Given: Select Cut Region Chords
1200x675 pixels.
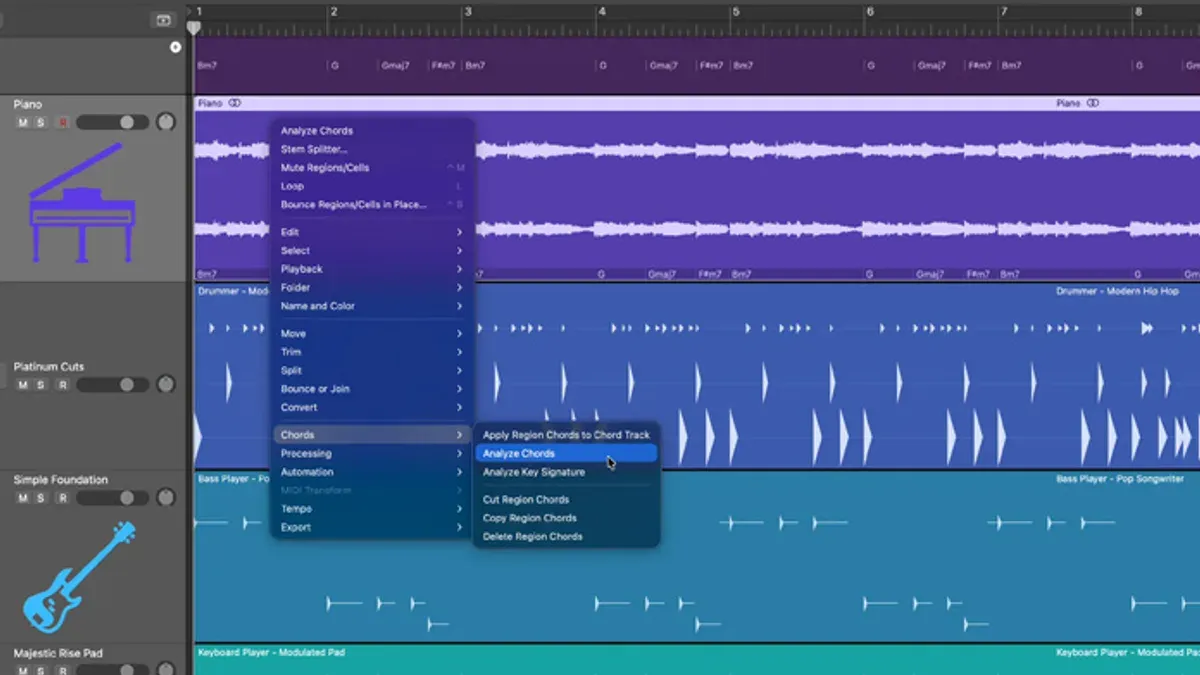Looking at the screenshot, I should click(x=566, y=500).
